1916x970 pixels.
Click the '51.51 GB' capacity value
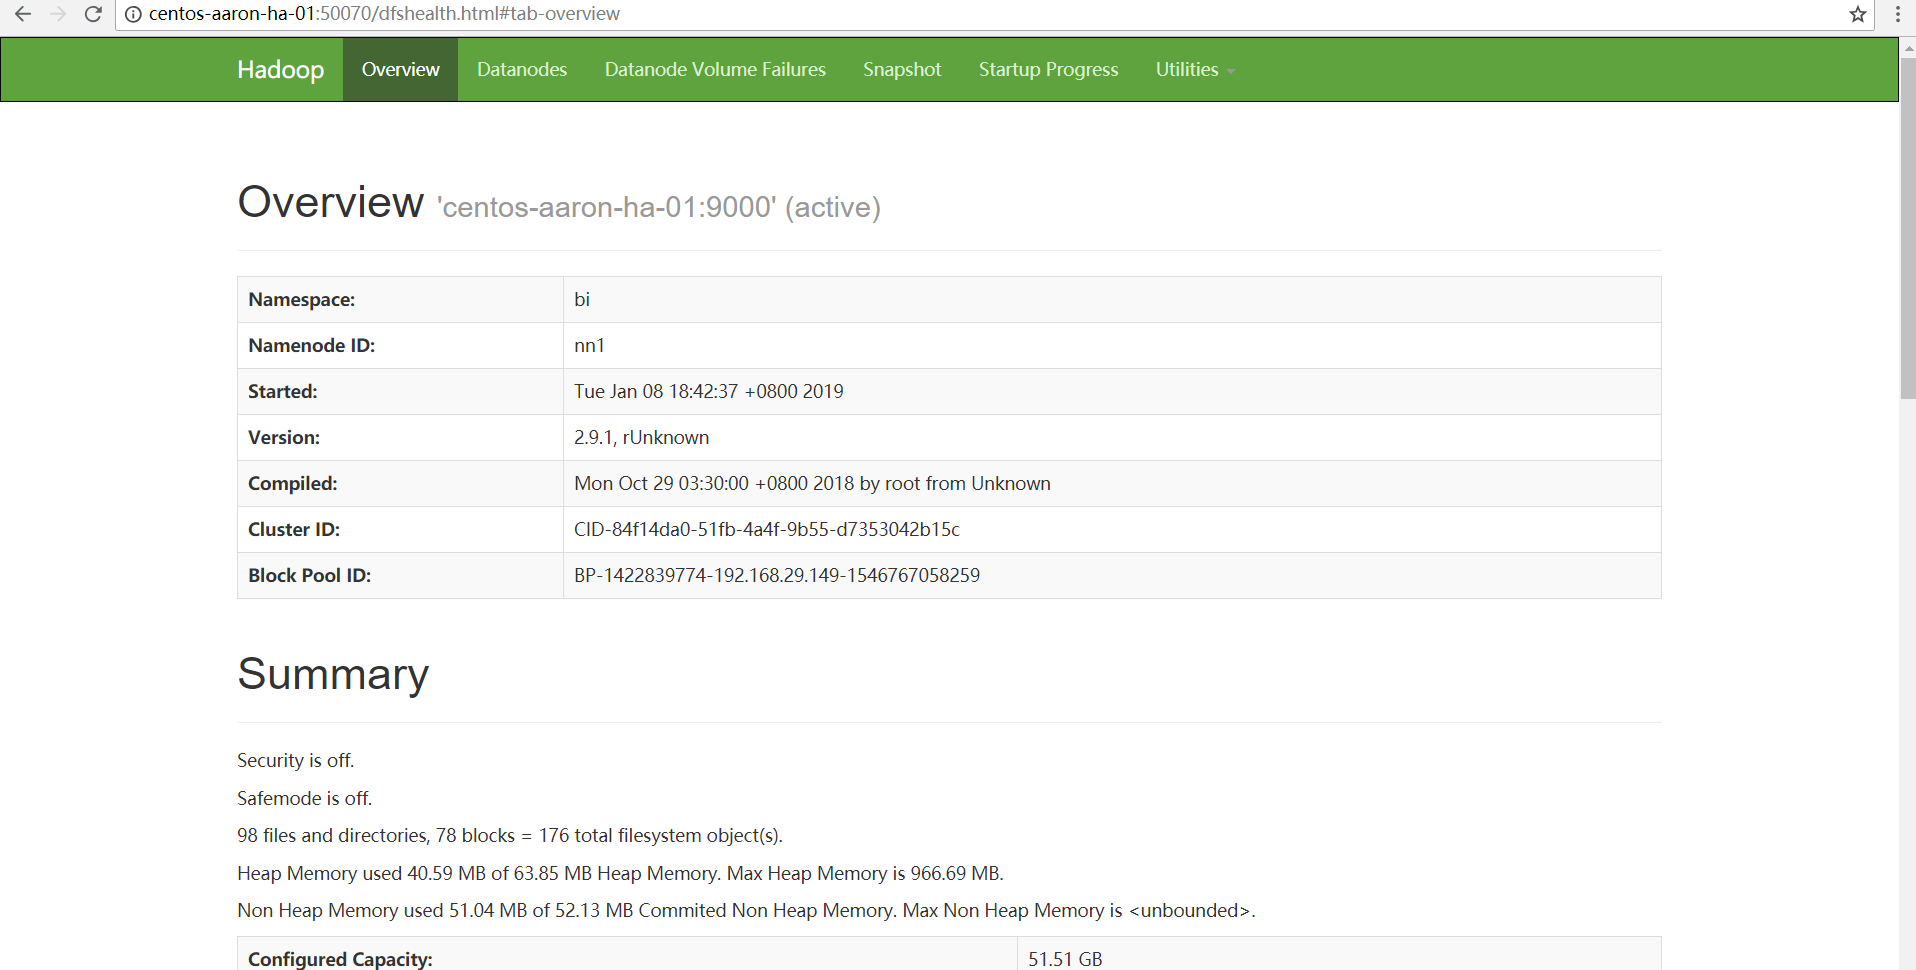pos(1065,959)
